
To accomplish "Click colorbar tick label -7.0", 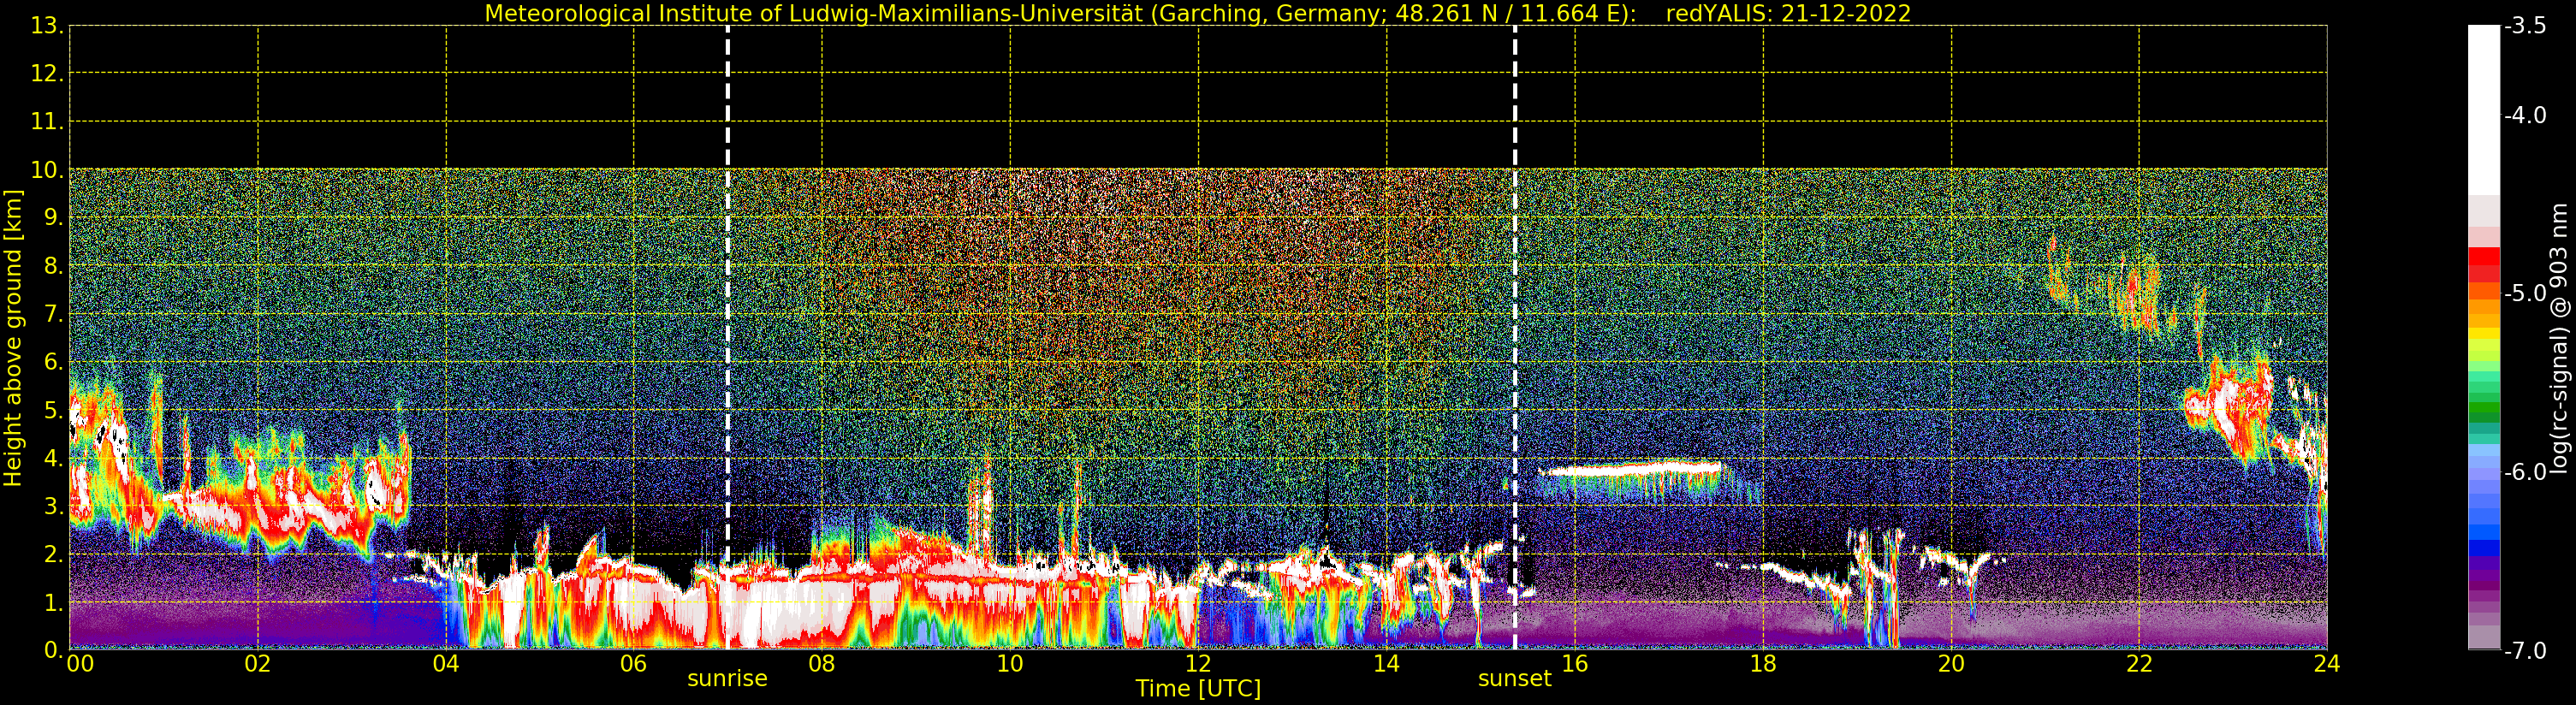I will [2526, 651].
